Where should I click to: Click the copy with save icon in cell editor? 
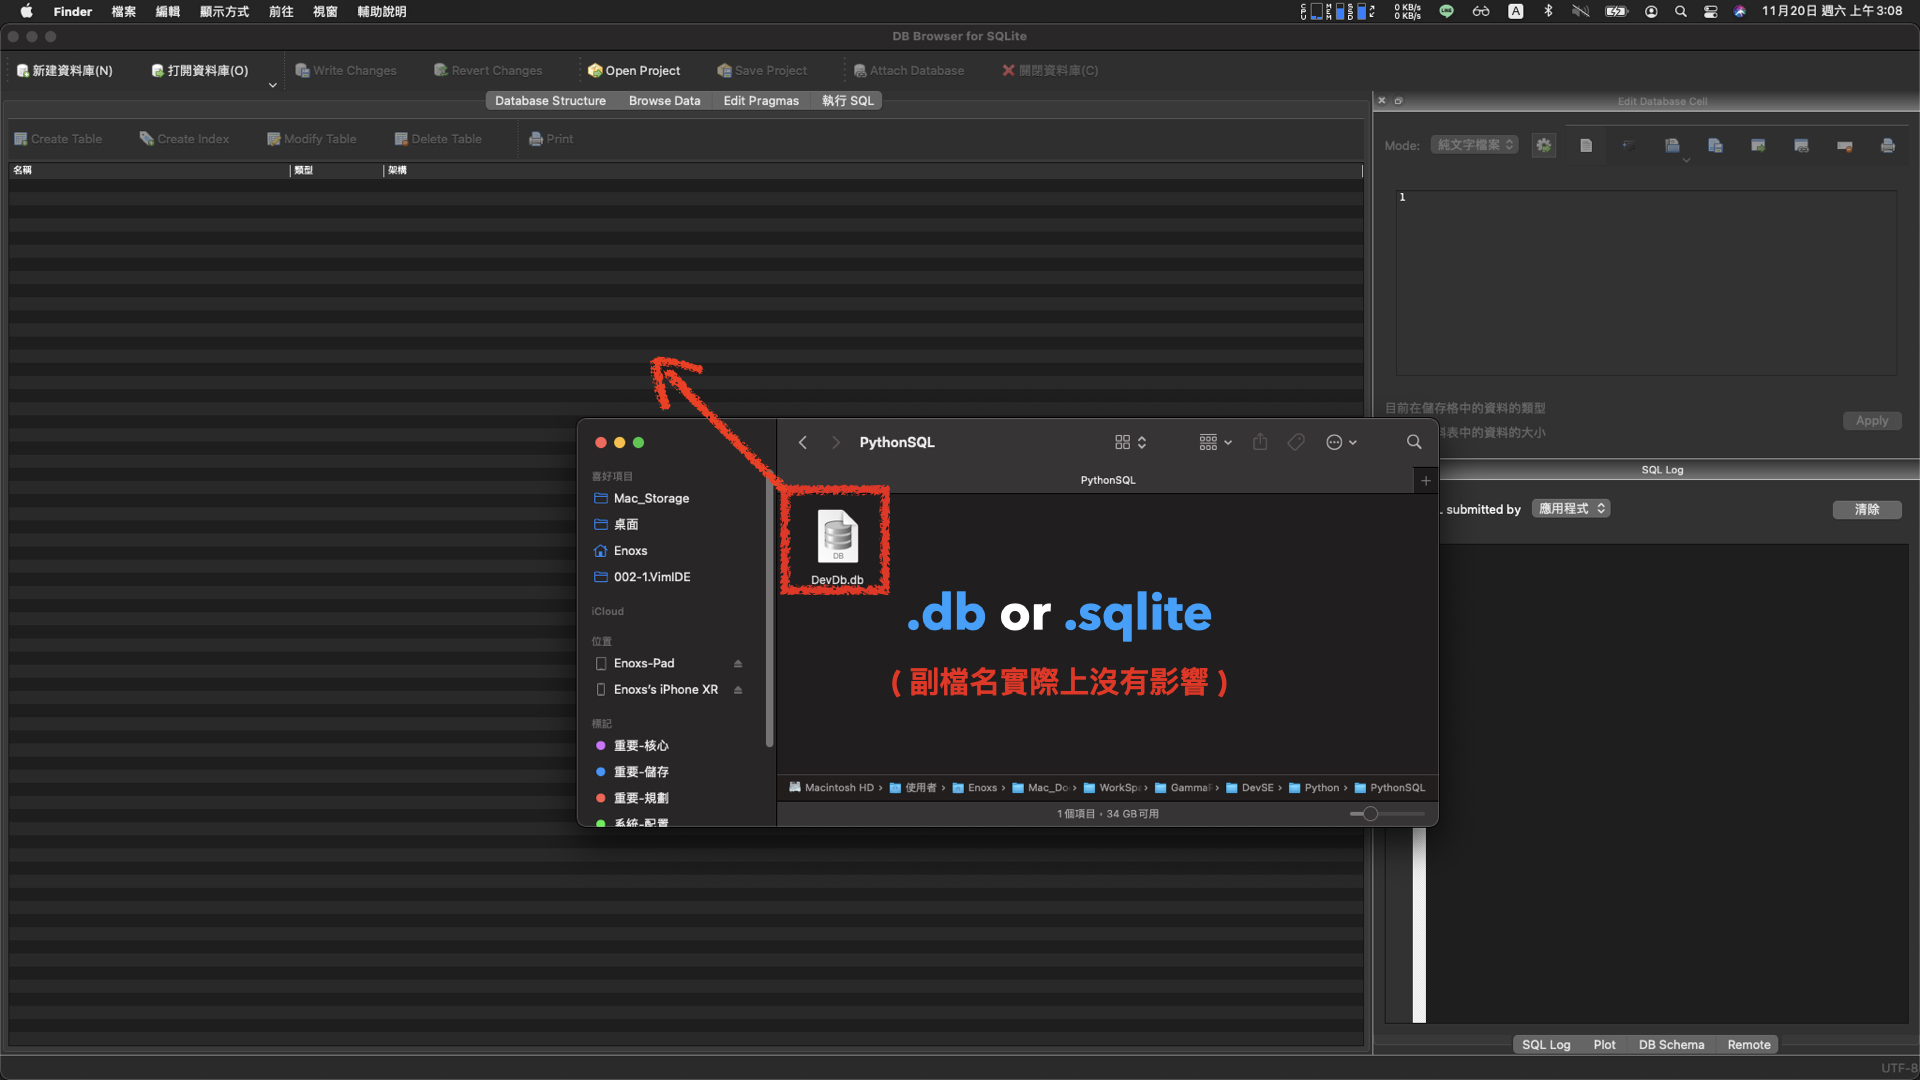[x=1715, y=145]
